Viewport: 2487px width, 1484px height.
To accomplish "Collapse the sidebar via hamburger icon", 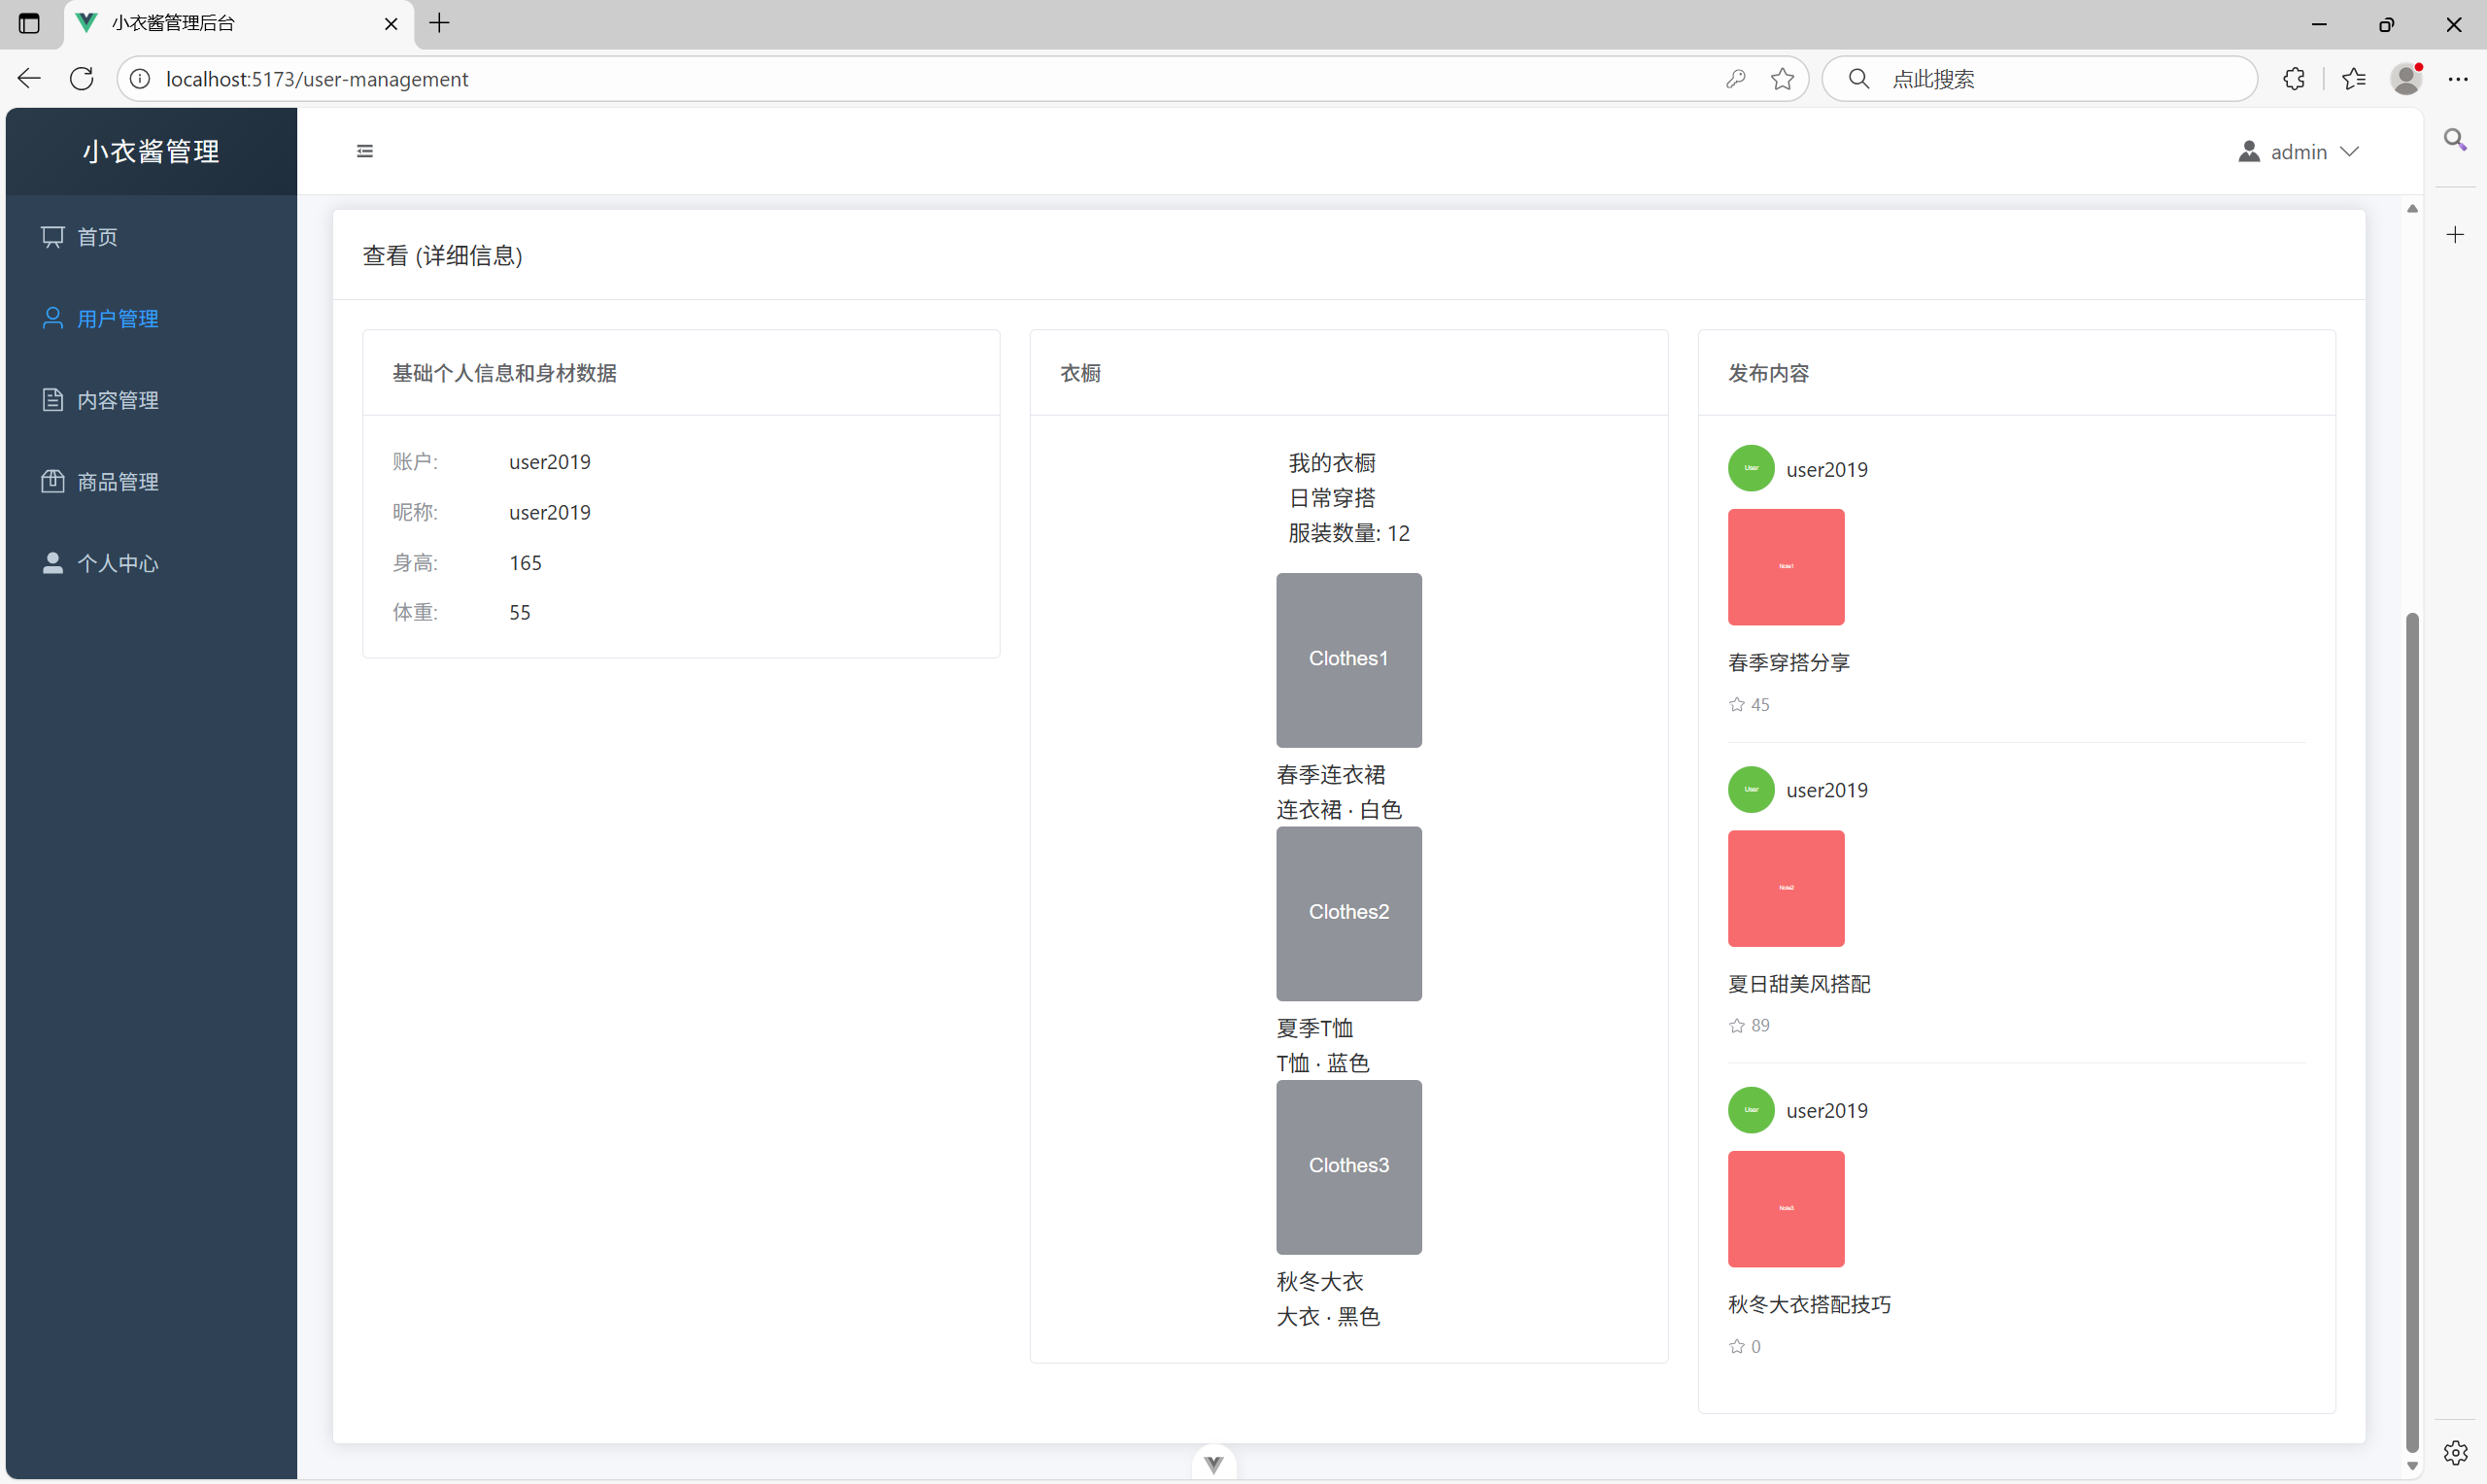I will 365,151.
